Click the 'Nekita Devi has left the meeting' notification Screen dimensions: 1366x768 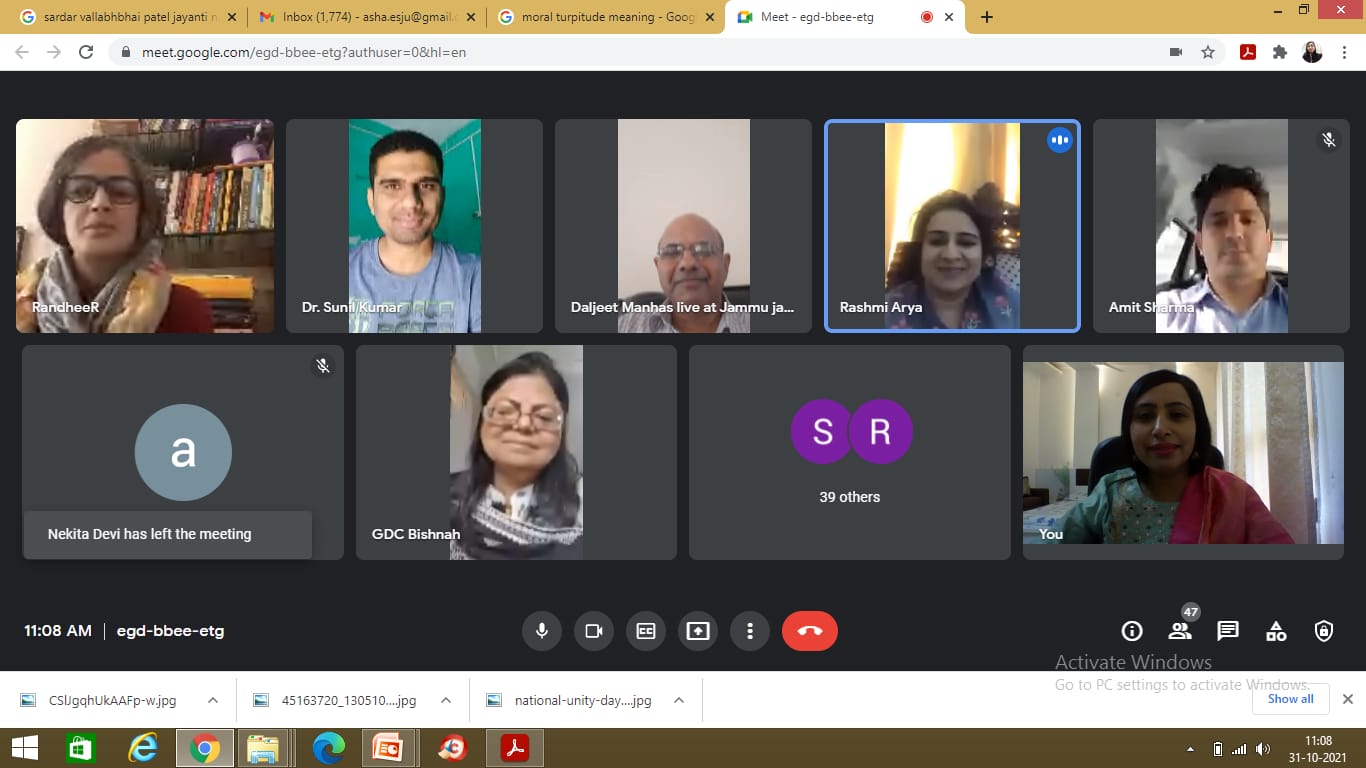[168, 534]
